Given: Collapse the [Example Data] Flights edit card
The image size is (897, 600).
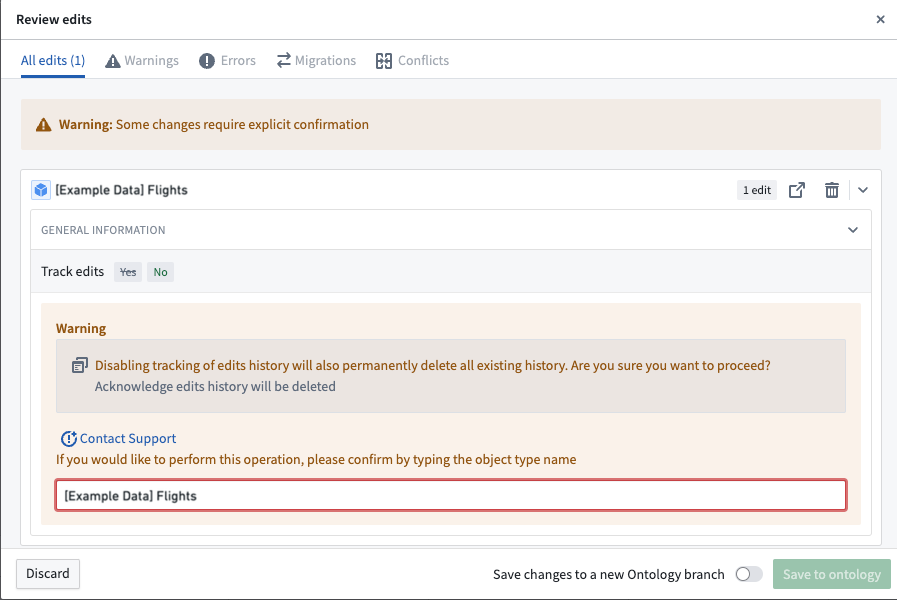Looking at the screenshot, I should tap(863, 190).
